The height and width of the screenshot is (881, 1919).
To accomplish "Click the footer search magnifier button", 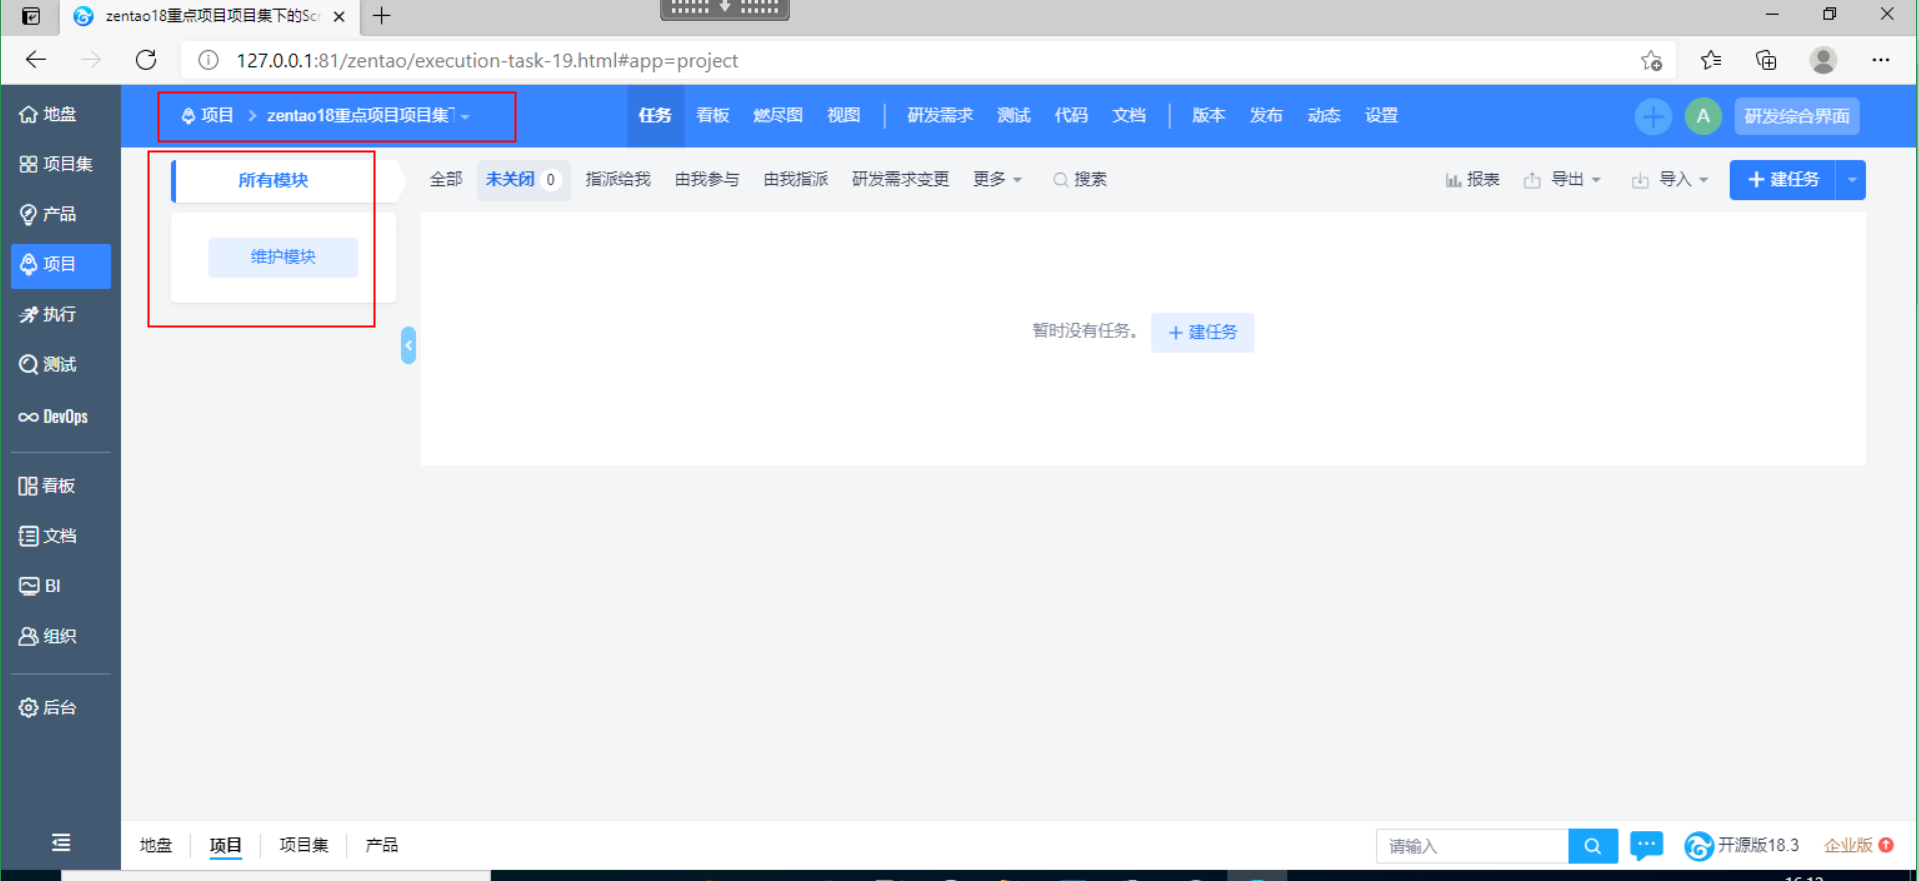I will (1592, 846).
